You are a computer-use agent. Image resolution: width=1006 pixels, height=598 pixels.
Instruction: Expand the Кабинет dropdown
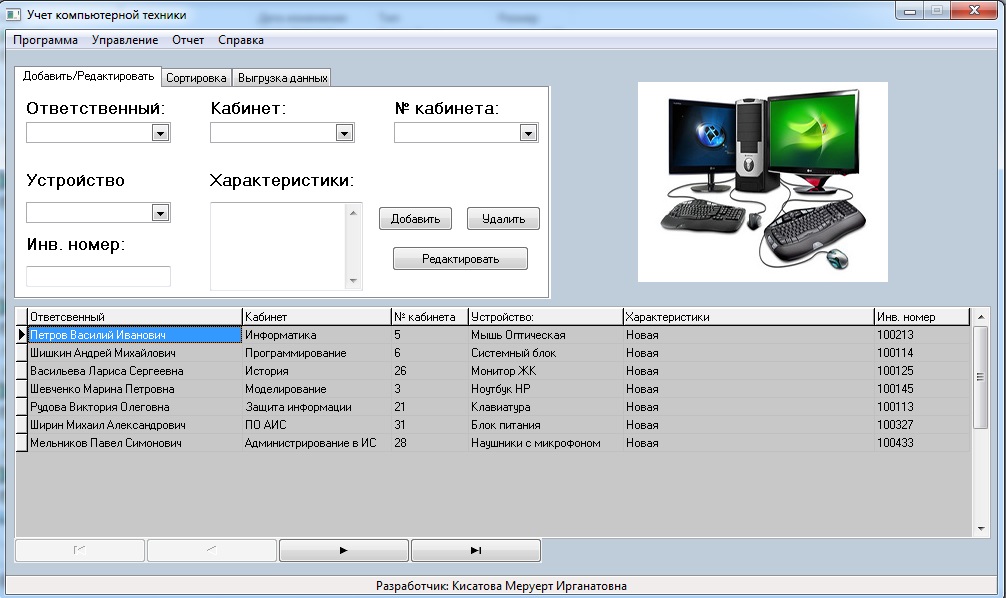point(345,133)
